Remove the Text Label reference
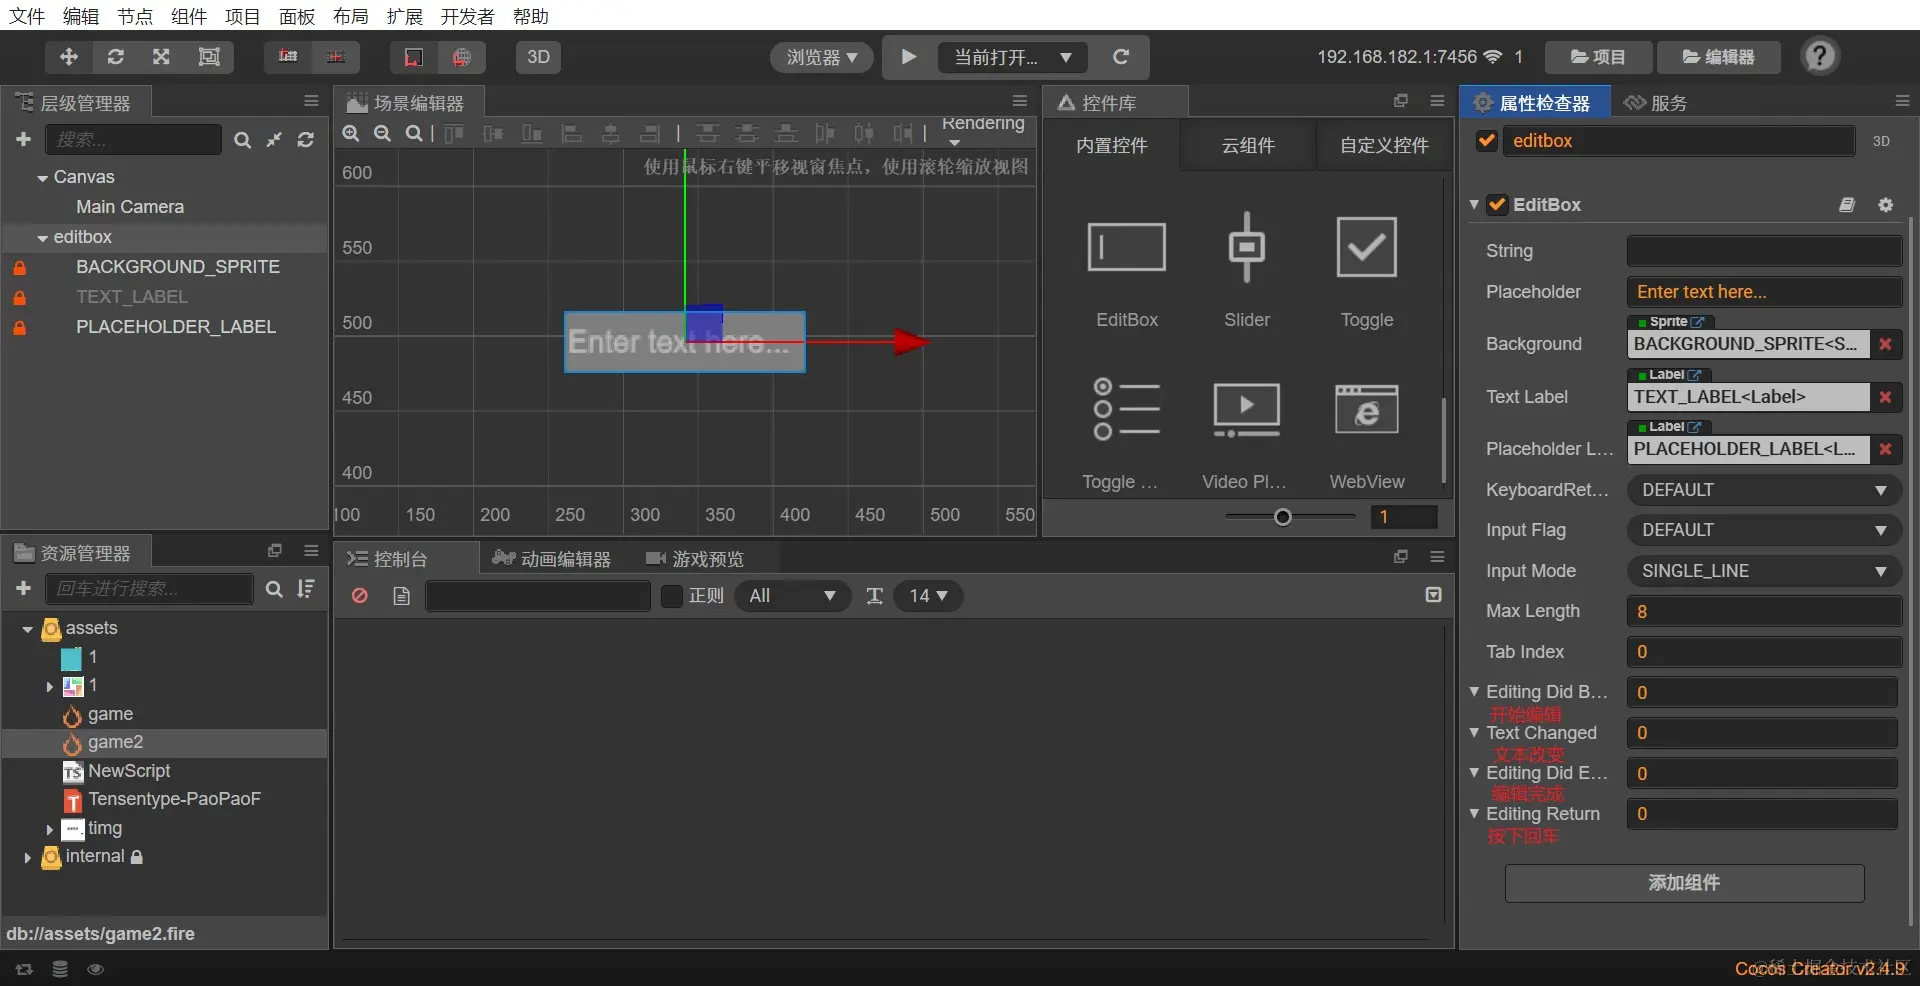The width and height of the screenshot is (1920, 986). click(1886, 397)
